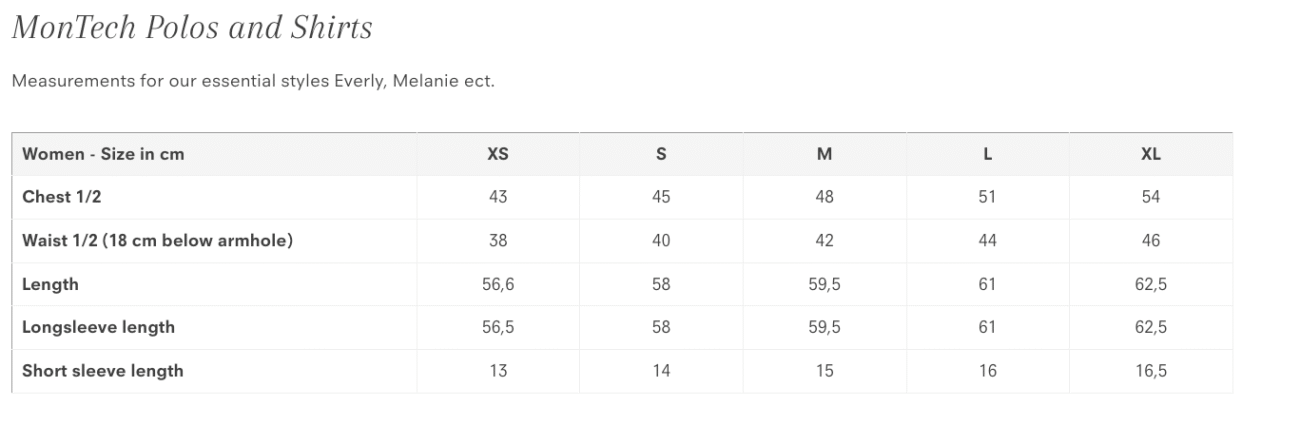The image size is (1300, 445).
Task: Click the M size column header
Action: pos(824,154)
